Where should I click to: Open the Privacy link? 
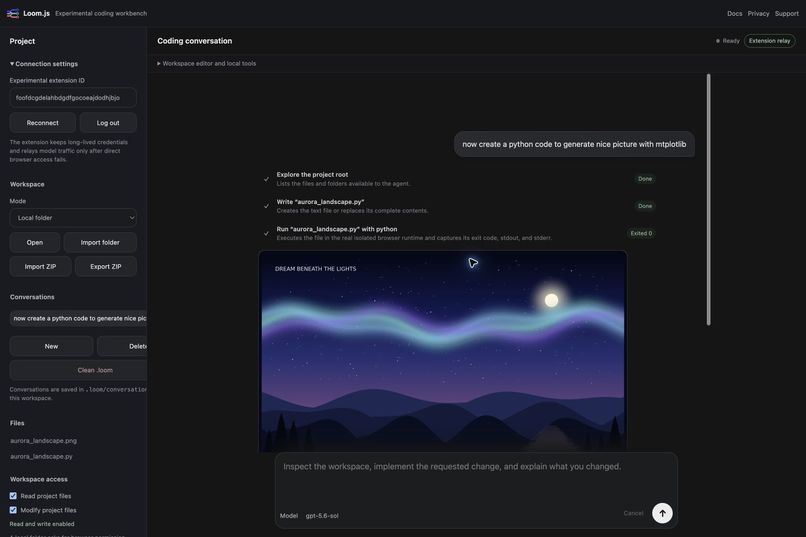[x=758, y=13]
